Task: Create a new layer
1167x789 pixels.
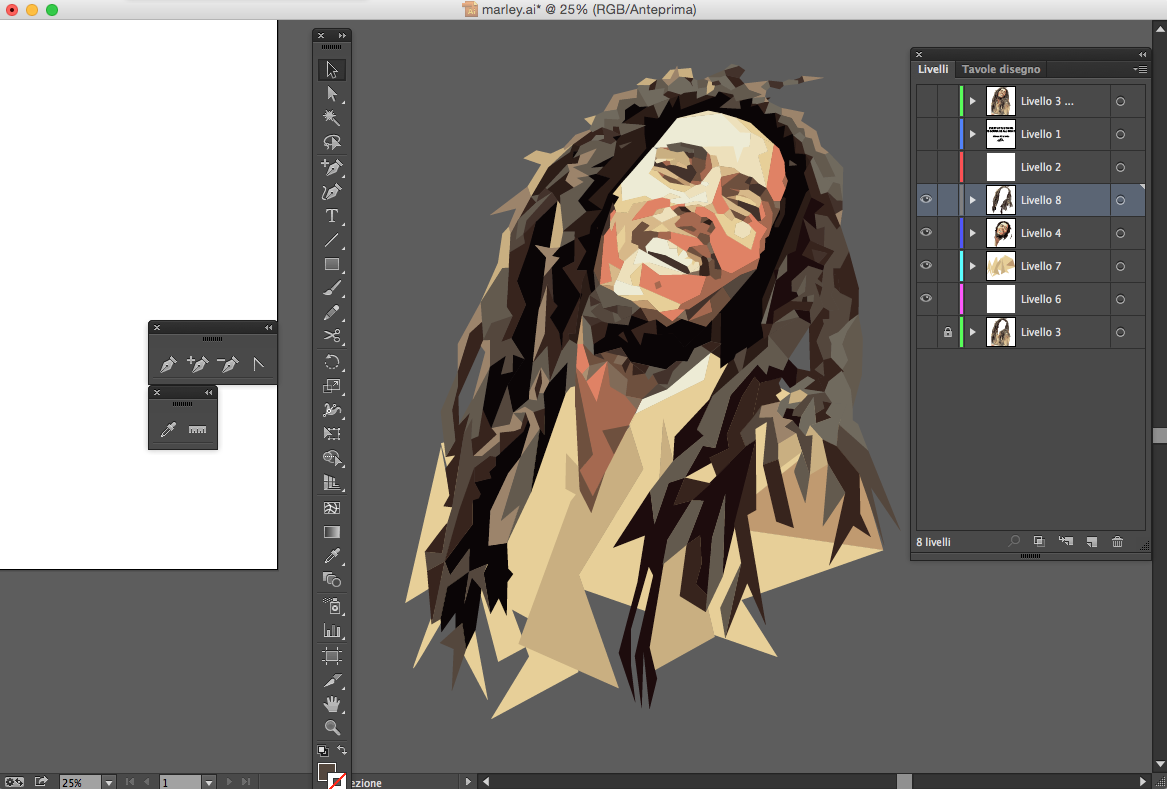Action: pos(1092,541)
